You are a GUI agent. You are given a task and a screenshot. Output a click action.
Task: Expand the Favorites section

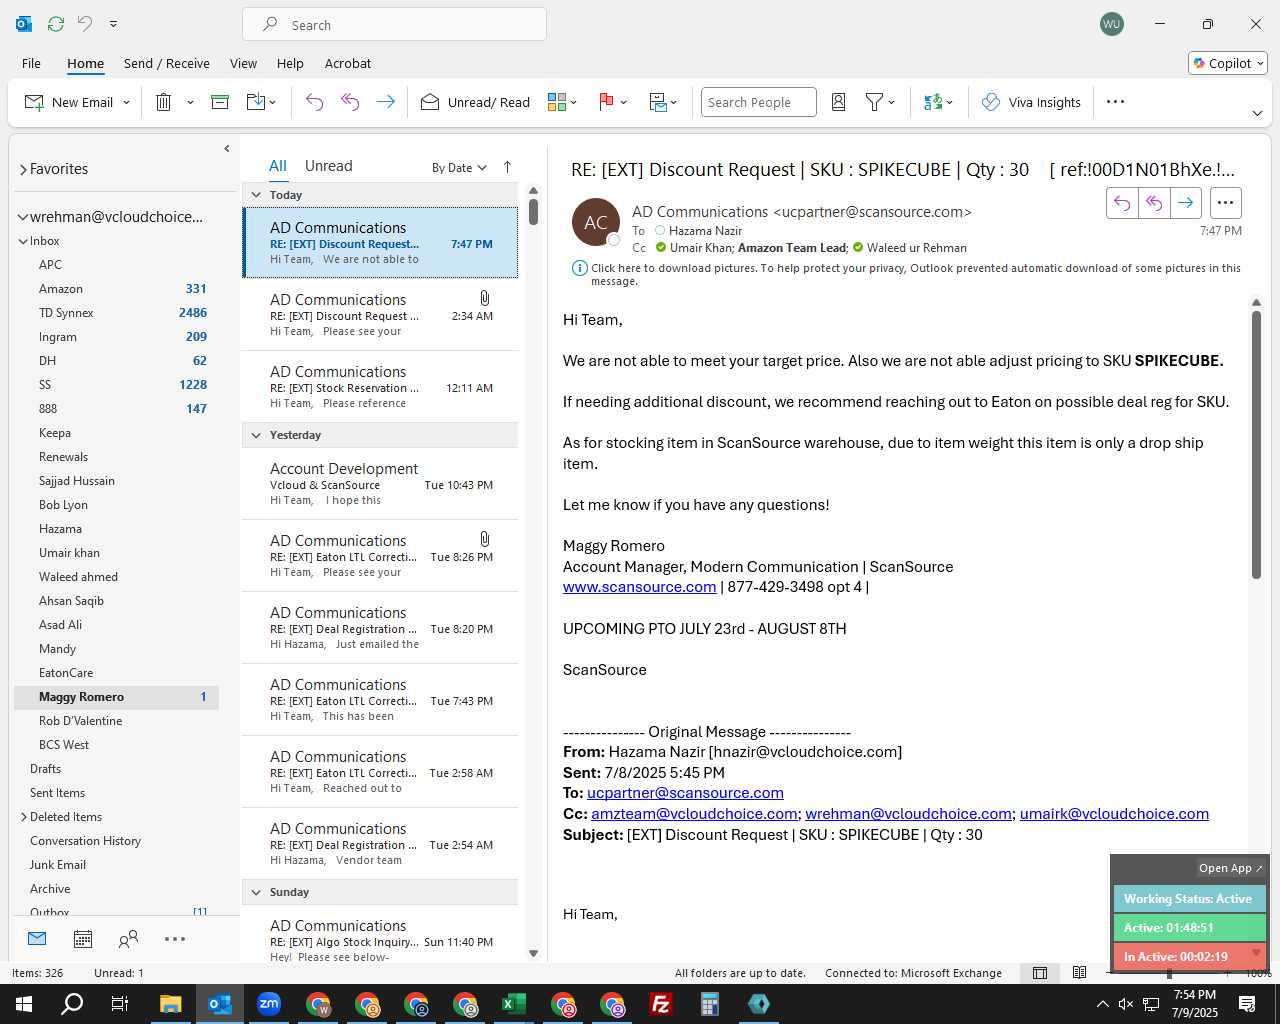pos(23,170)
